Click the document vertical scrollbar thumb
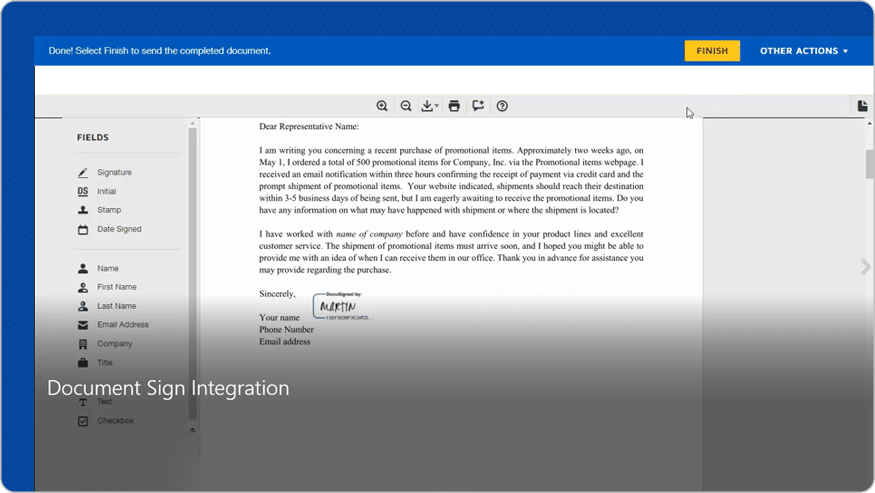This screenshot has width=875, height=493. 869,164
